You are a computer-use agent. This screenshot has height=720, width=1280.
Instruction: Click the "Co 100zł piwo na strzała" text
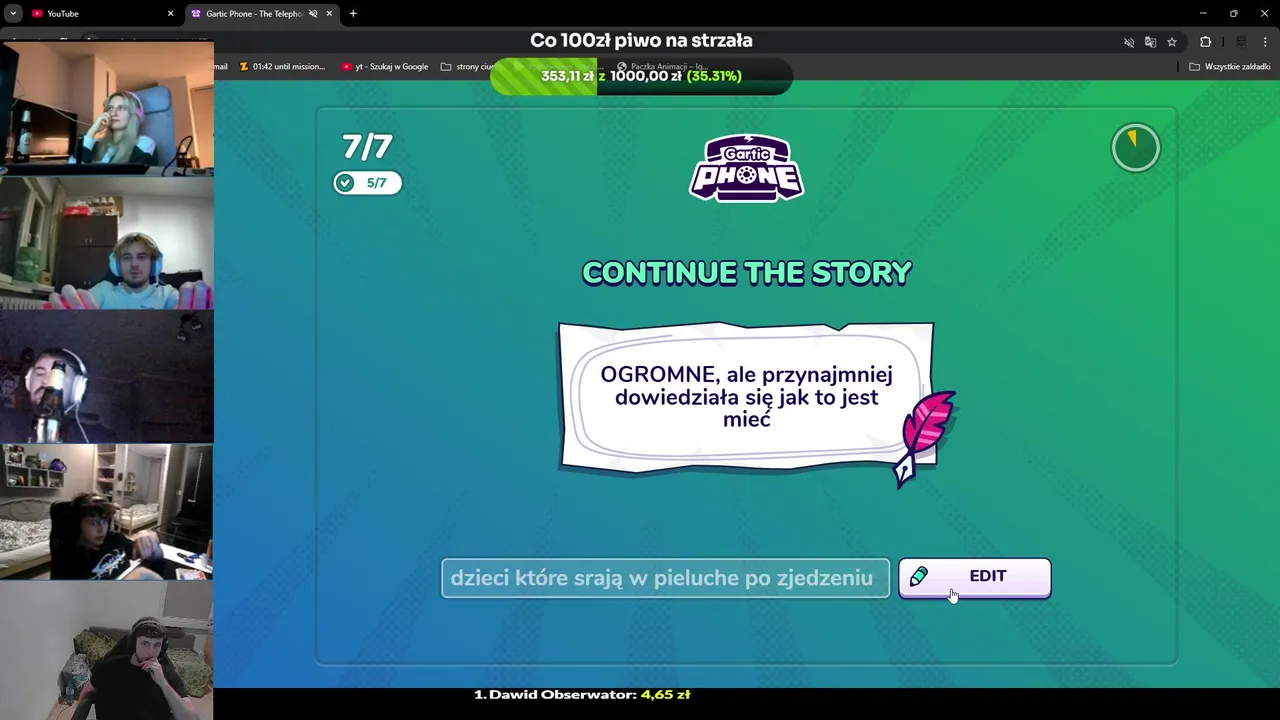pyautogui.click(x=641, y=41)
